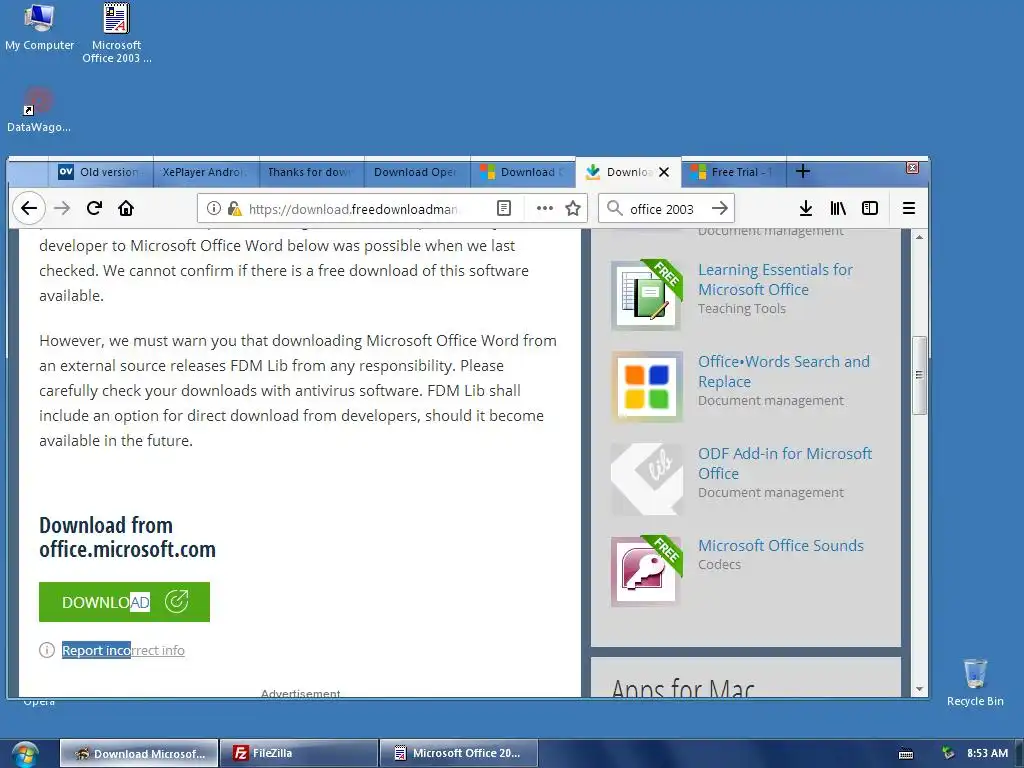Switch to the Free Trial tab
The image size is (1024, 768).
[x=733, y=172]
